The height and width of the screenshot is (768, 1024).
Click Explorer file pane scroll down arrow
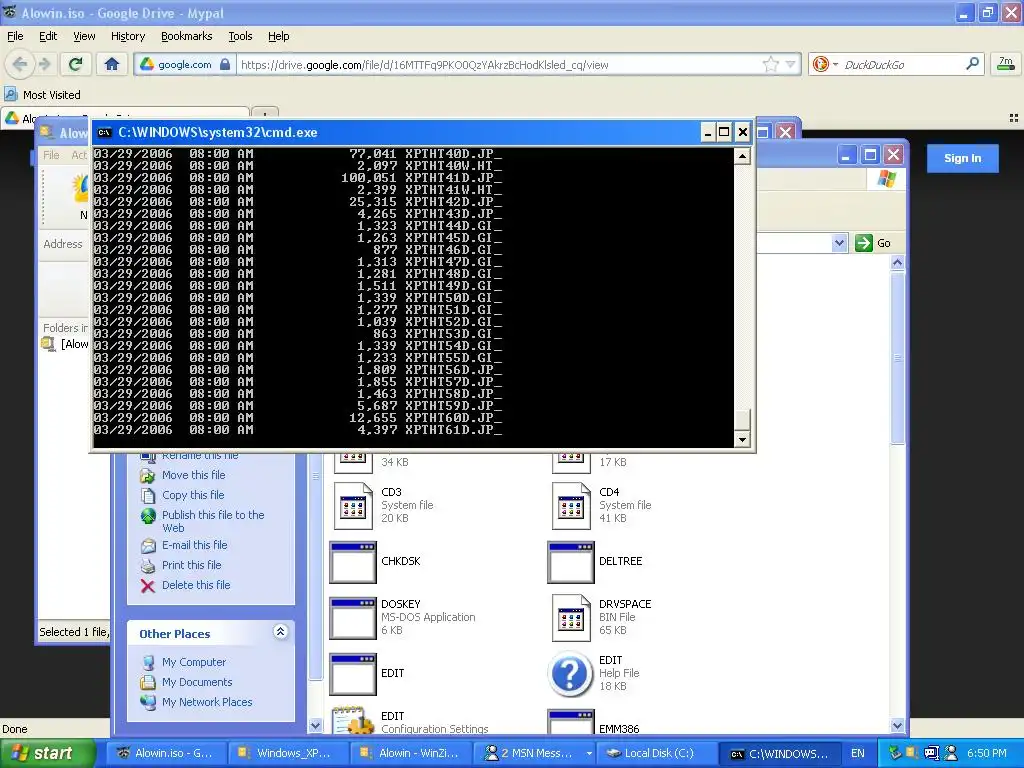click(897, 725)
